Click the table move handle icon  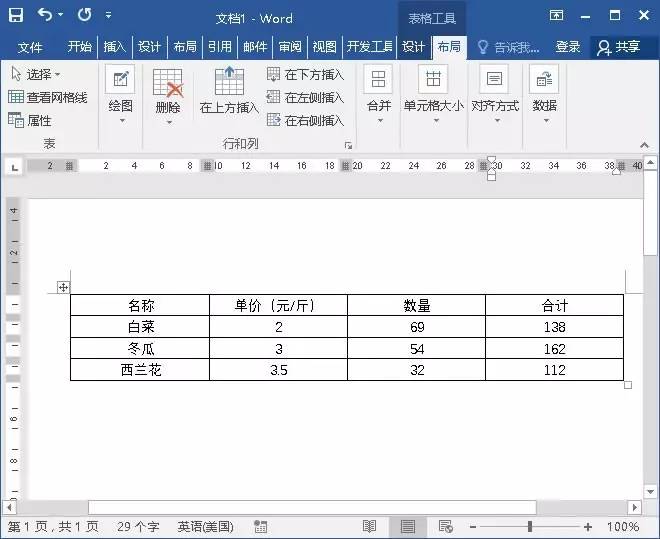[63, 287]
